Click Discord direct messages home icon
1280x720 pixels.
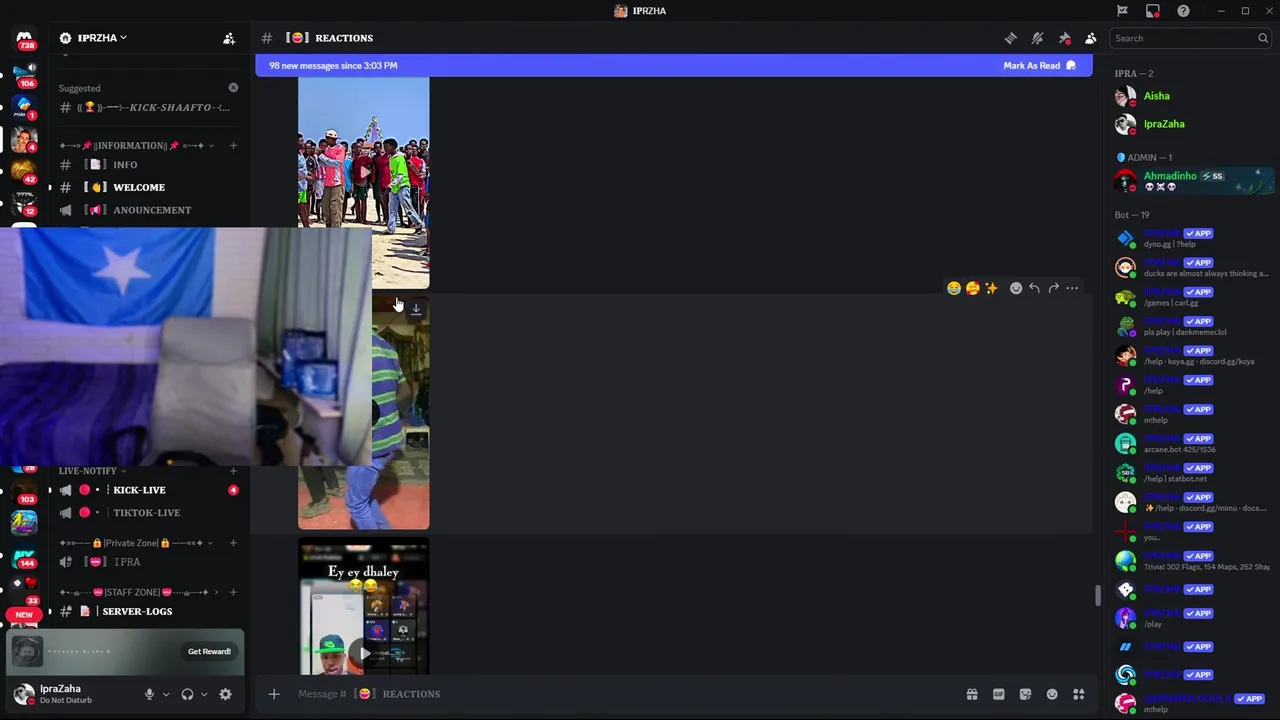point(24,39)
